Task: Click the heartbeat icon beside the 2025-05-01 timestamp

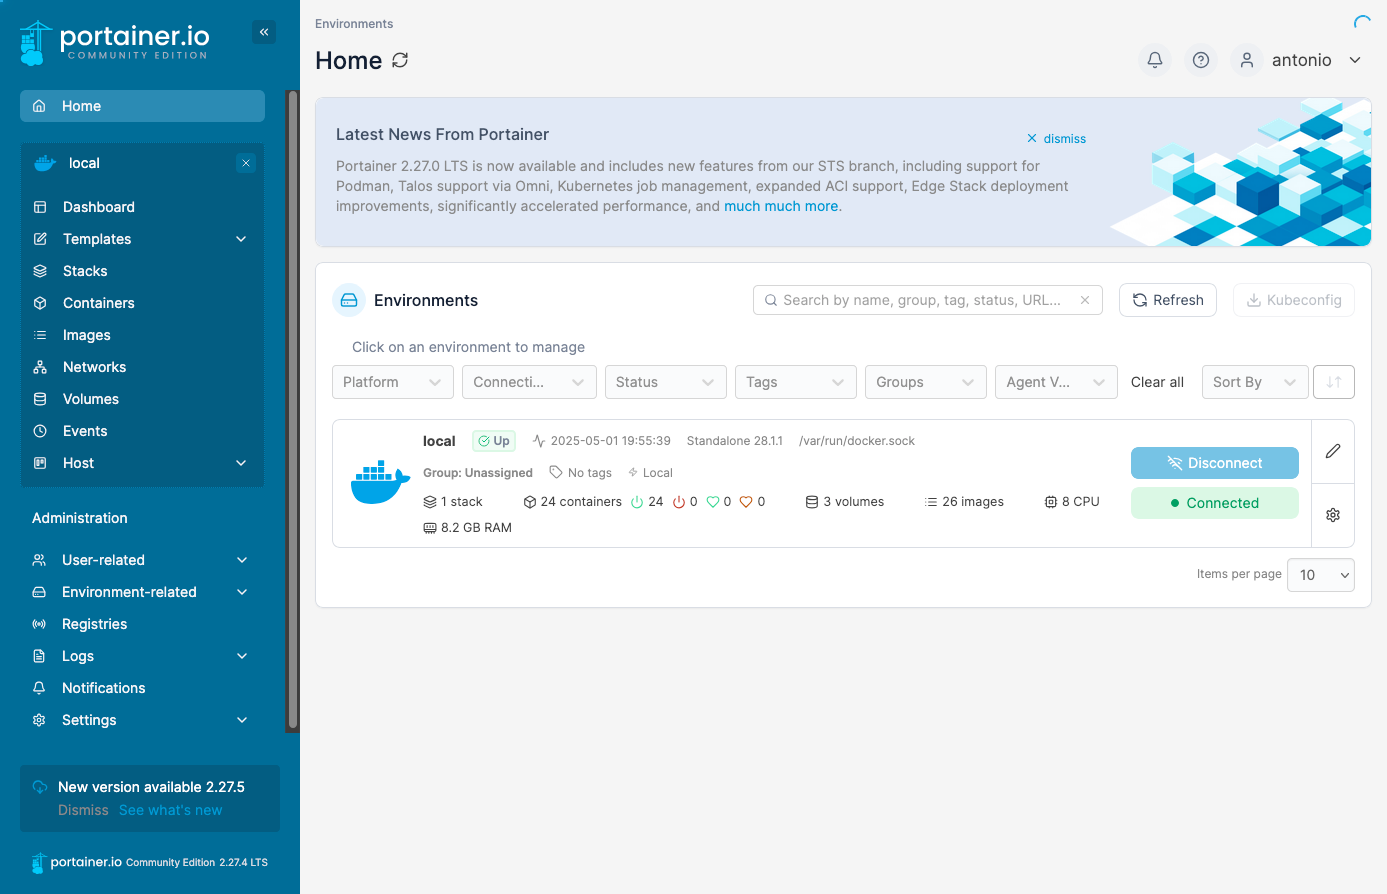Action: 539,440
